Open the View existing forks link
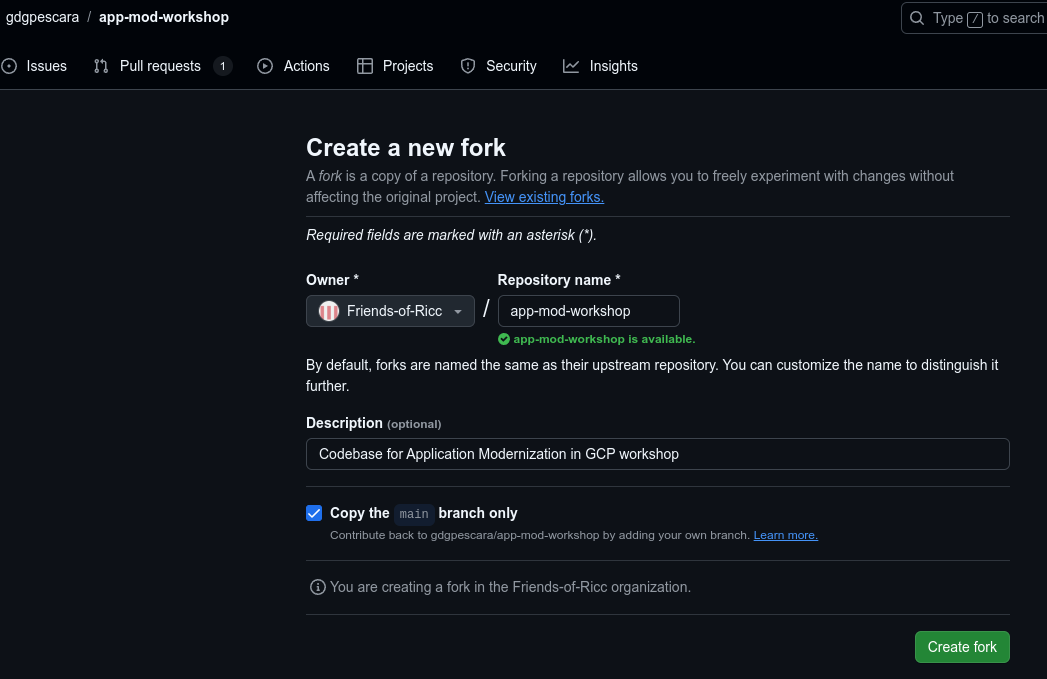1047x679 pixels. point(544,197)
